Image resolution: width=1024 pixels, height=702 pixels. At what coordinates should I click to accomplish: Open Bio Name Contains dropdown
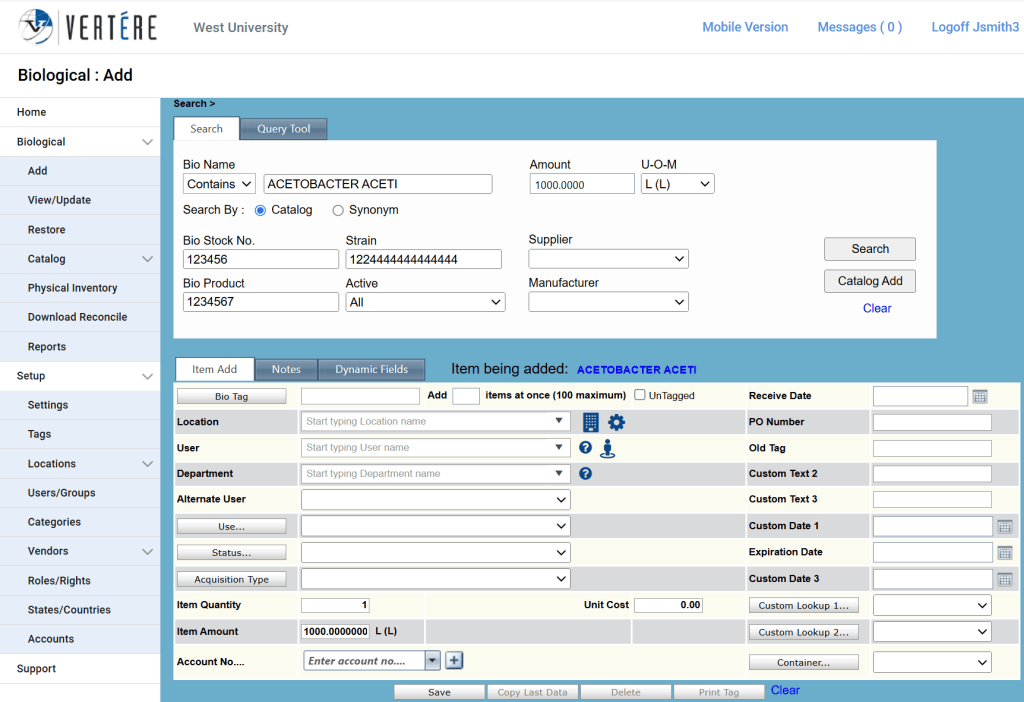(x=219, y=184)
